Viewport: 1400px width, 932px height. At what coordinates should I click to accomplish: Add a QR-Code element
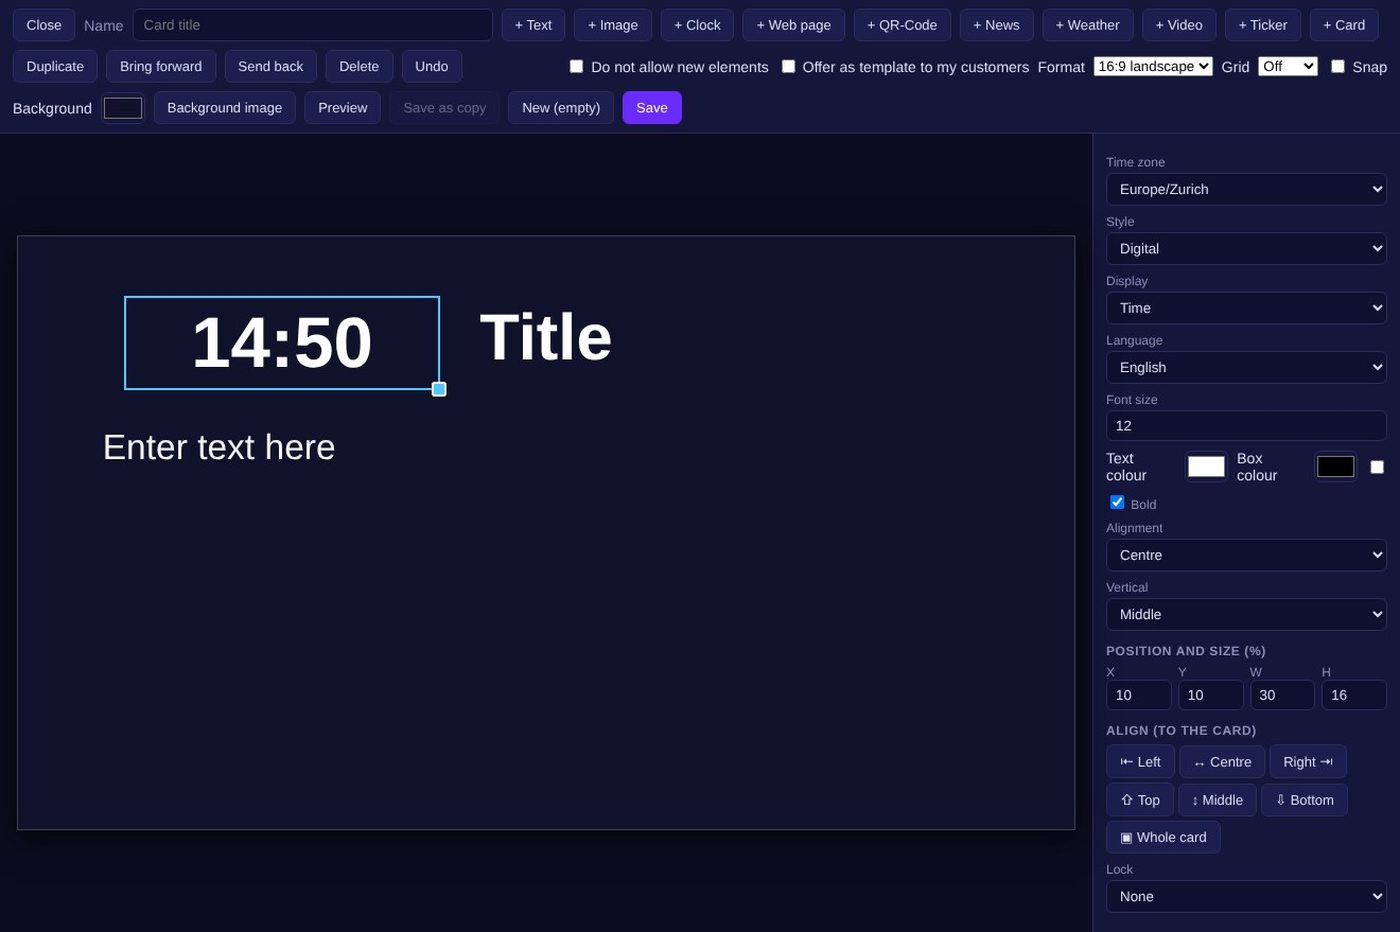point(902,25)
